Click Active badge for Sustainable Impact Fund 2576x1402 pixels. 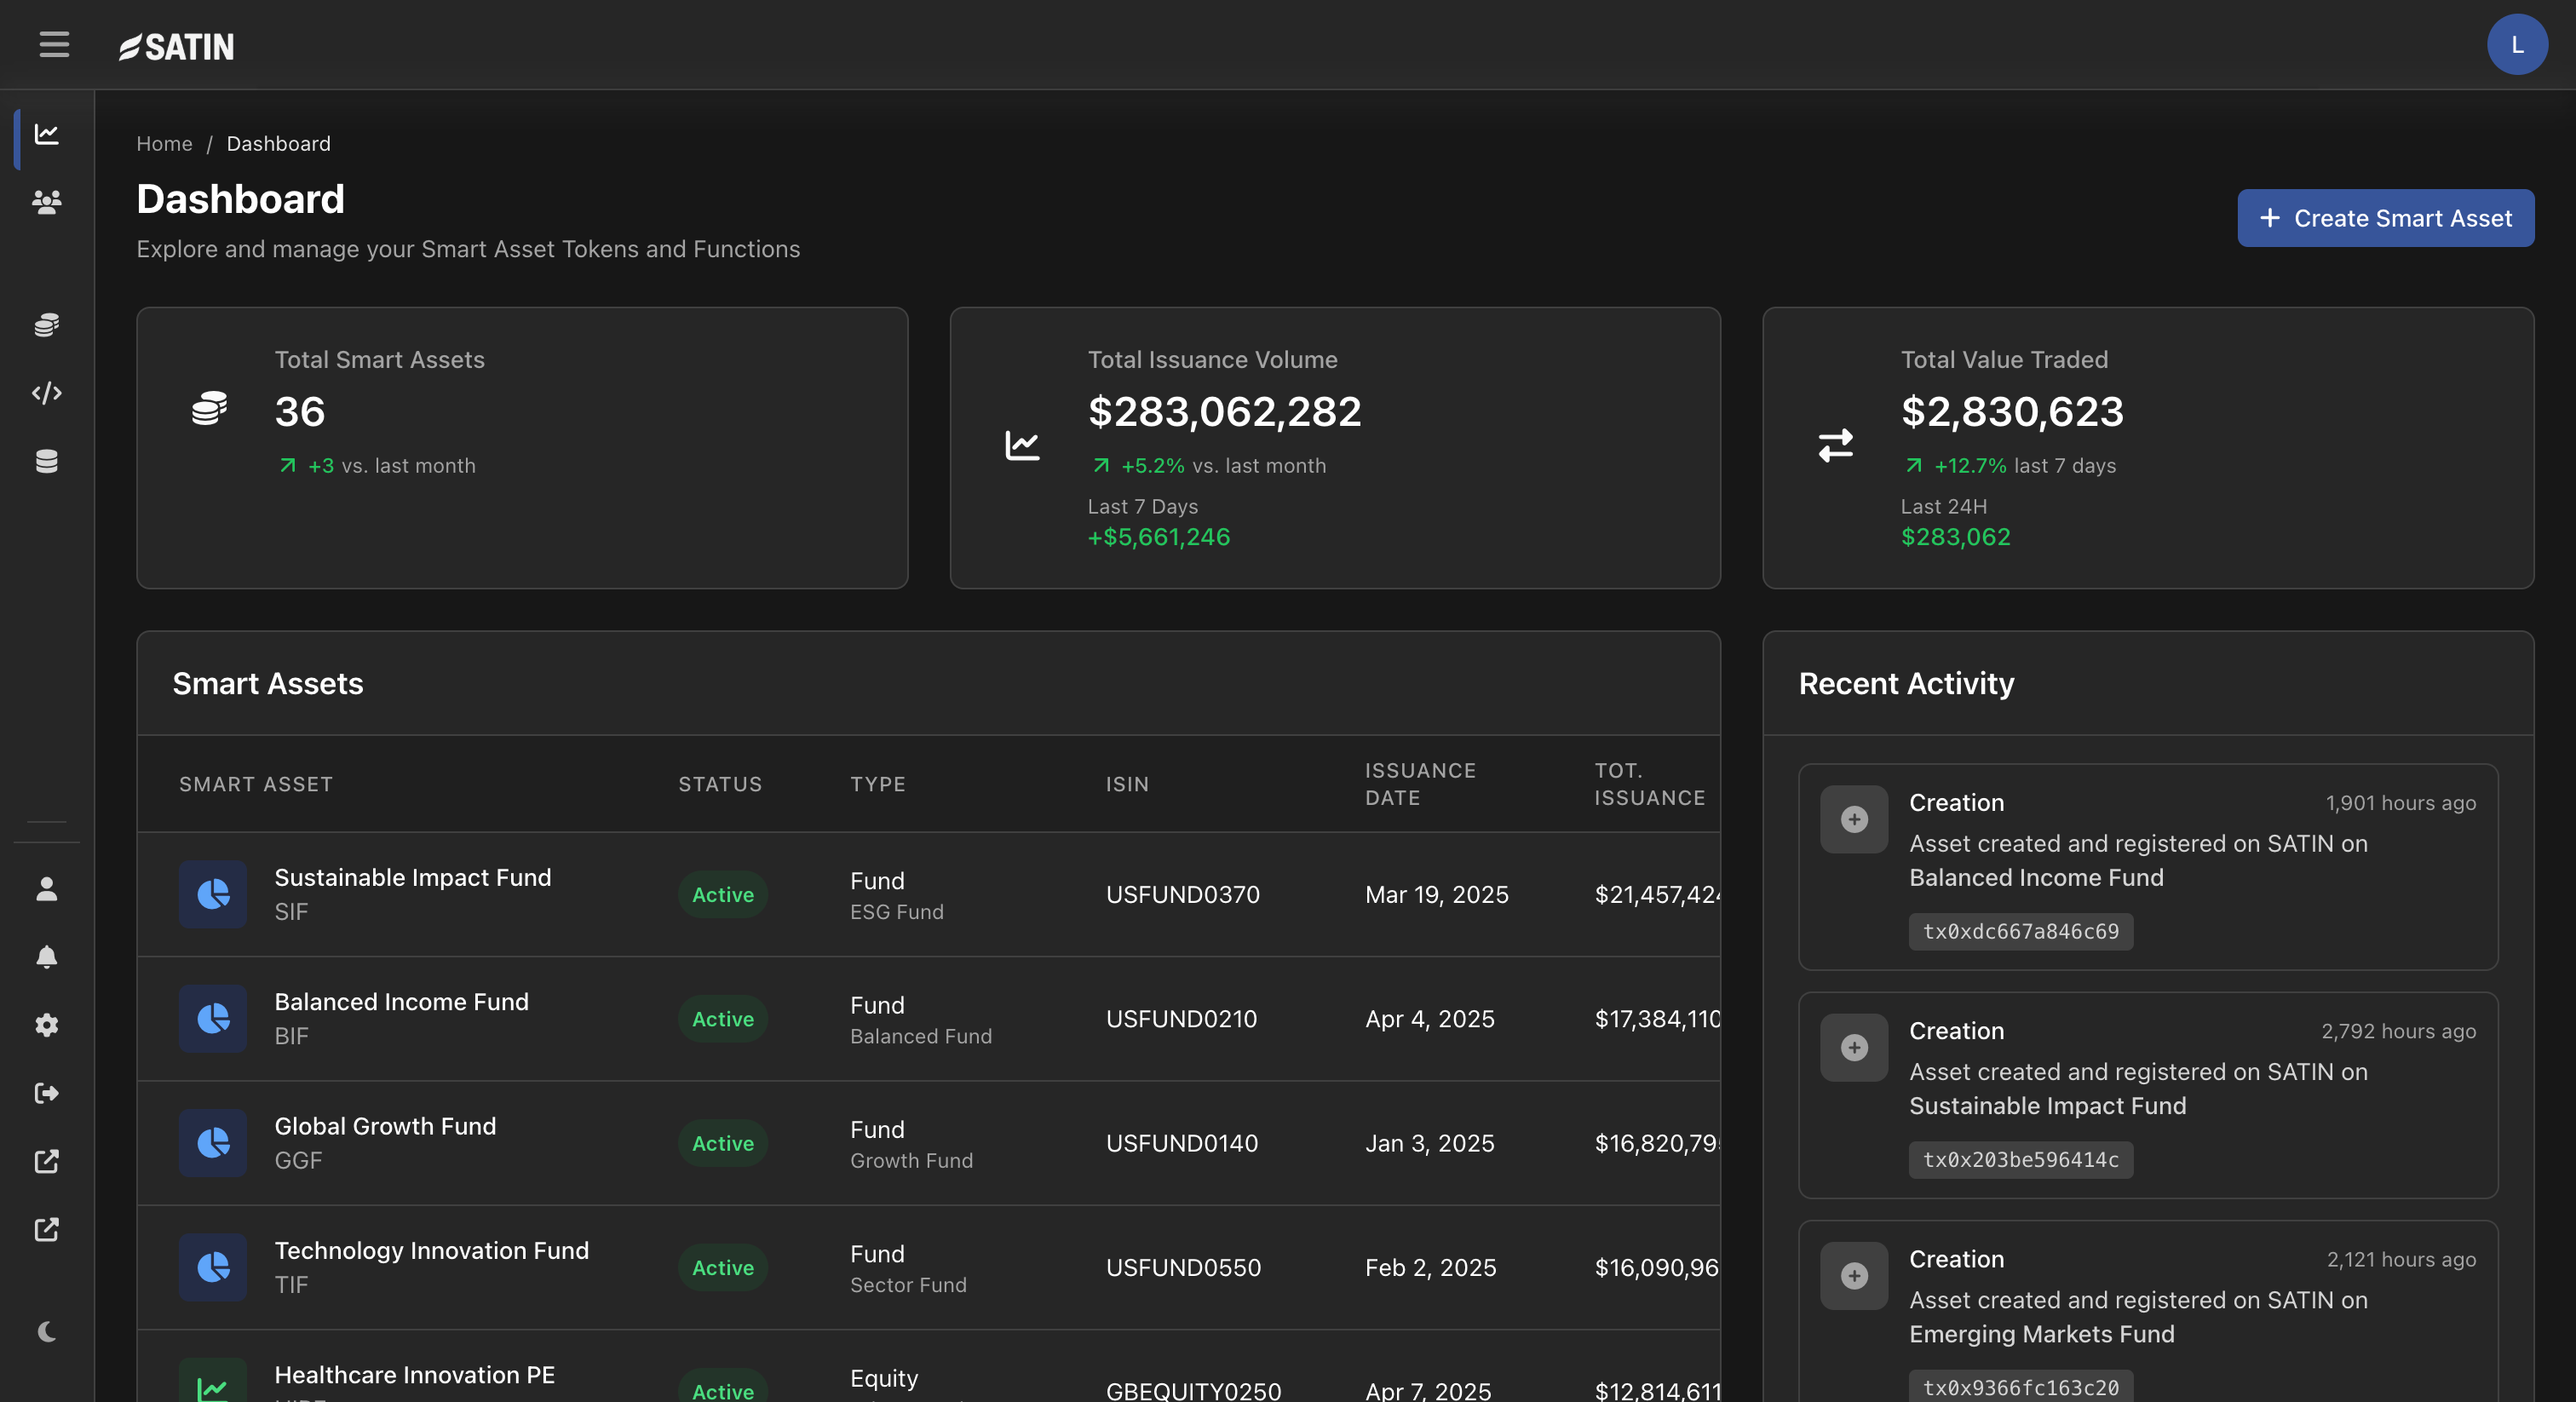(x=722, y=894)
